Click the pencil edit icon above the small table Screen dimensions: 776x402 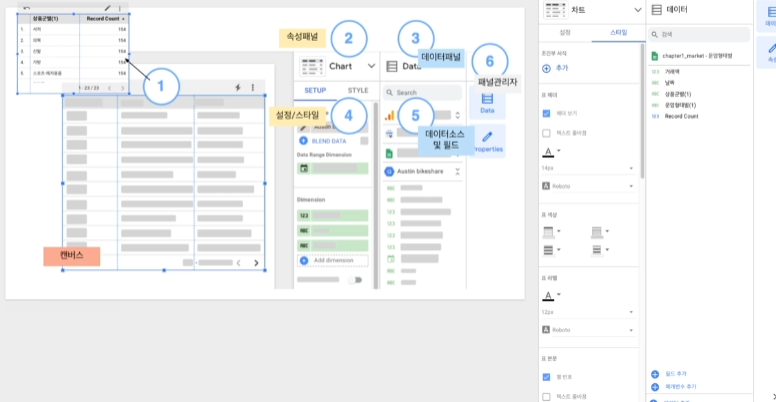107,8
